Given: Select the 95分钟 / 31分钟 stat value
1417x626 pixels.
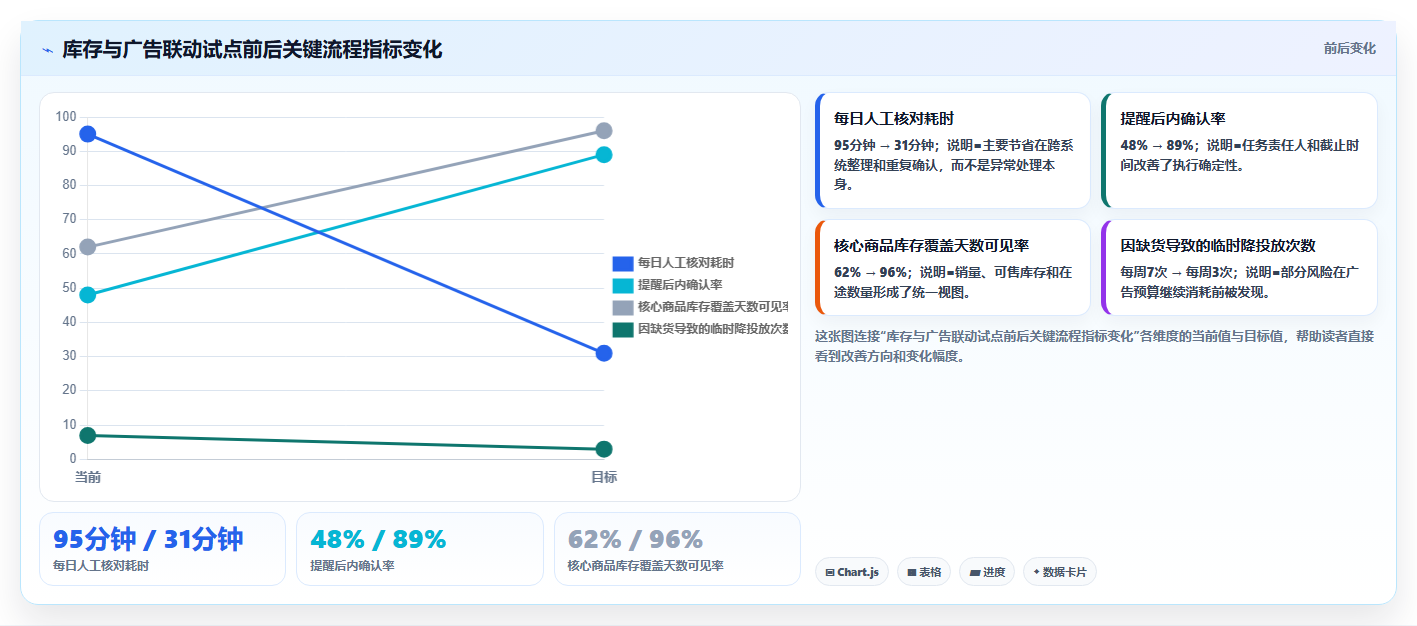Looking at the screenshot, I should point(148,540).
